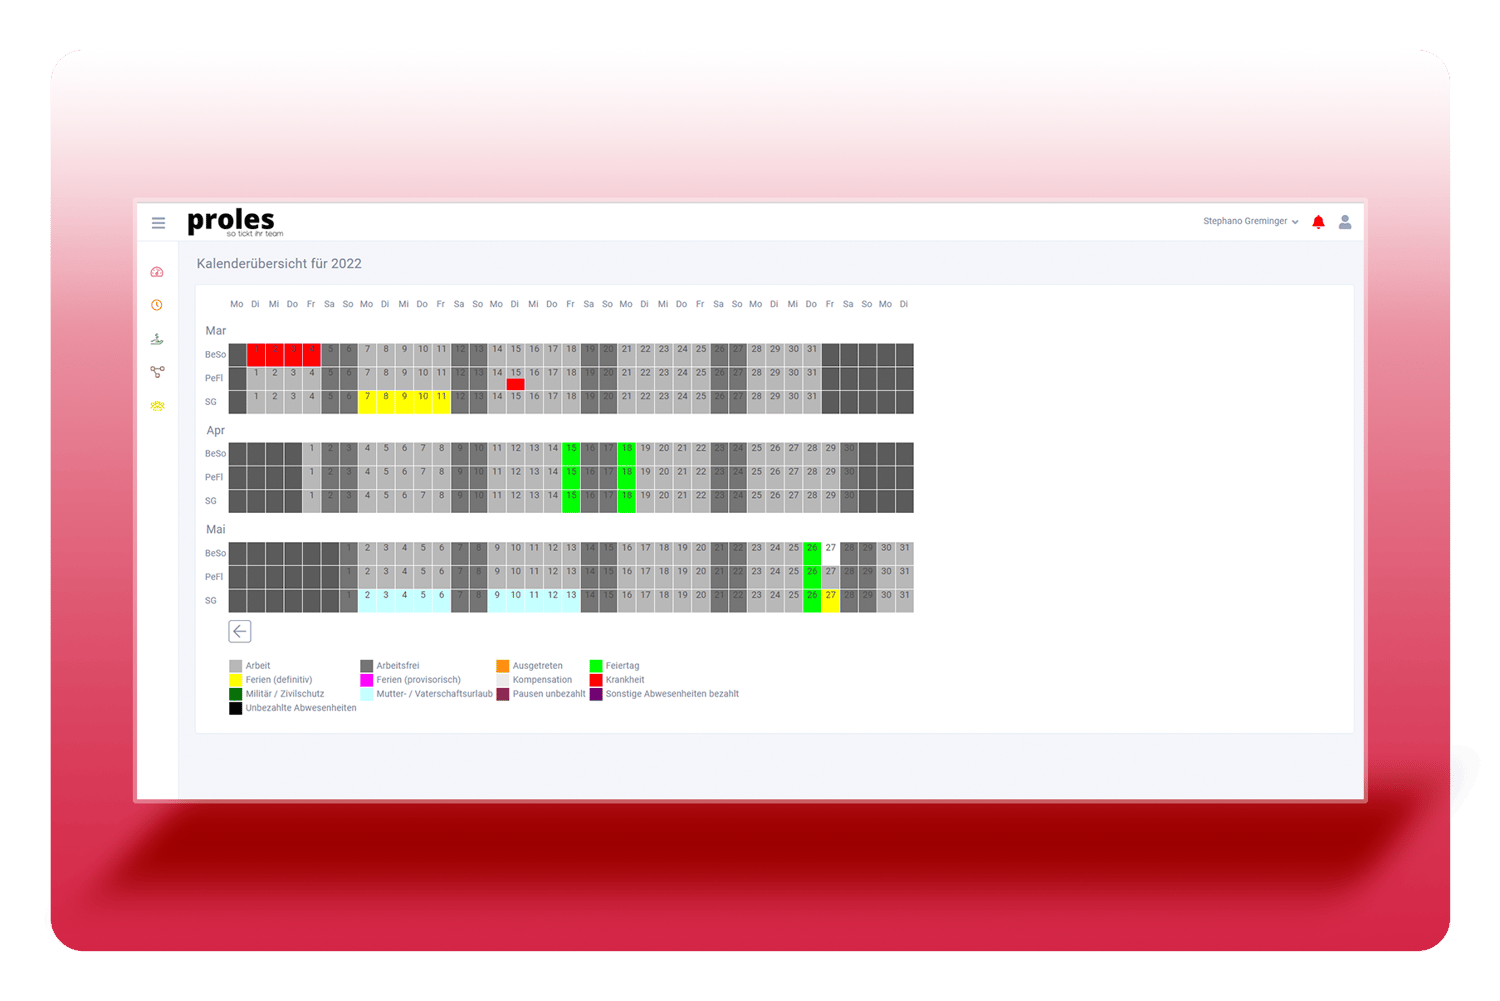Open the dashboard gauge sidebar icon
The width and height of the screenshot is (1500, 1001).
157,272
